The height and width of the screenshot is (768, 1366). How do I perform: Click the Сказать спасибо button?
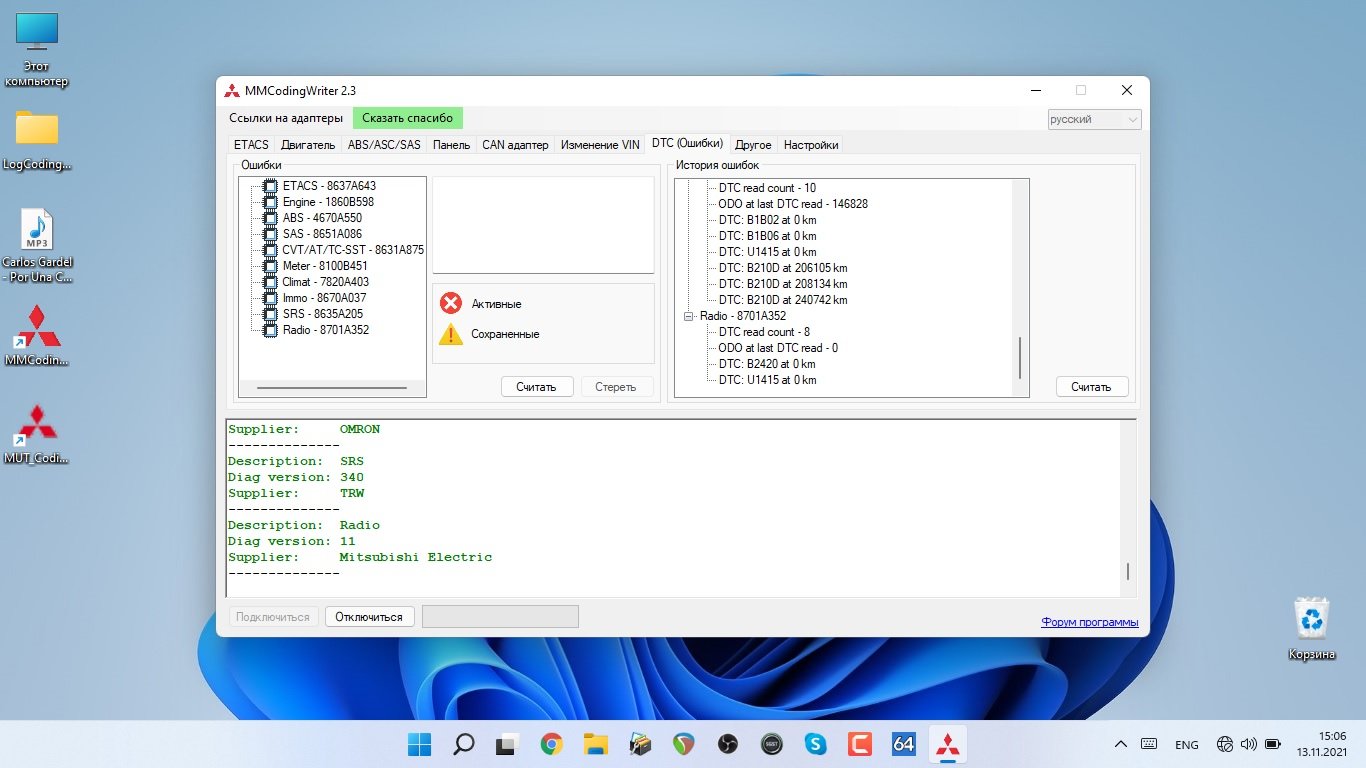(x=408, y=118)
